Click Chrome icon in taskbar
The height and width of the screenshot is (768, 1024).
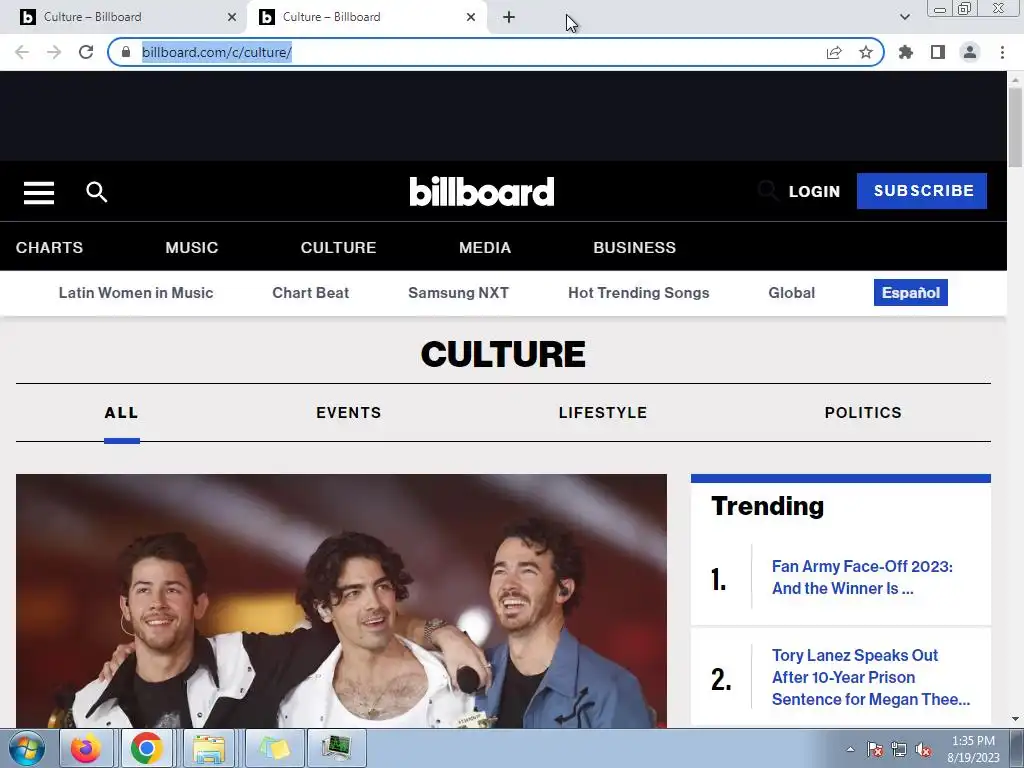(146, 748)
